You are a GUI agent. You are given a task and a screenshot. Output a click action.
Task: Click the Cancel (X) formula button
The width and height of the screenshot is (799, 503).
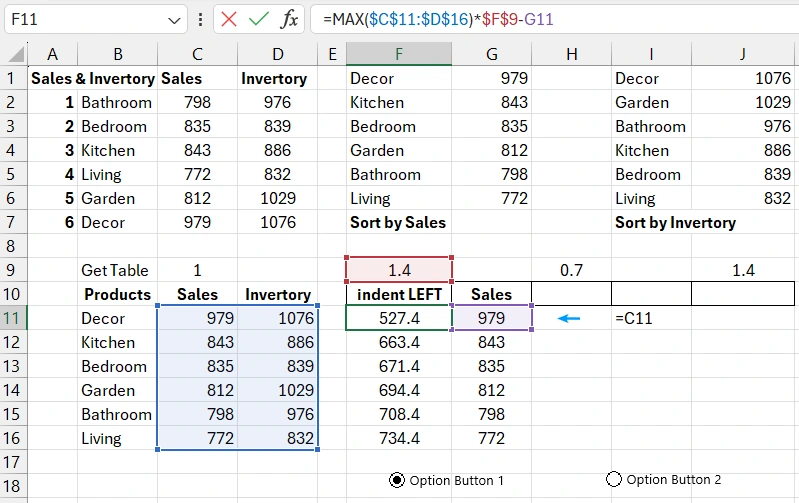point(230,19)
